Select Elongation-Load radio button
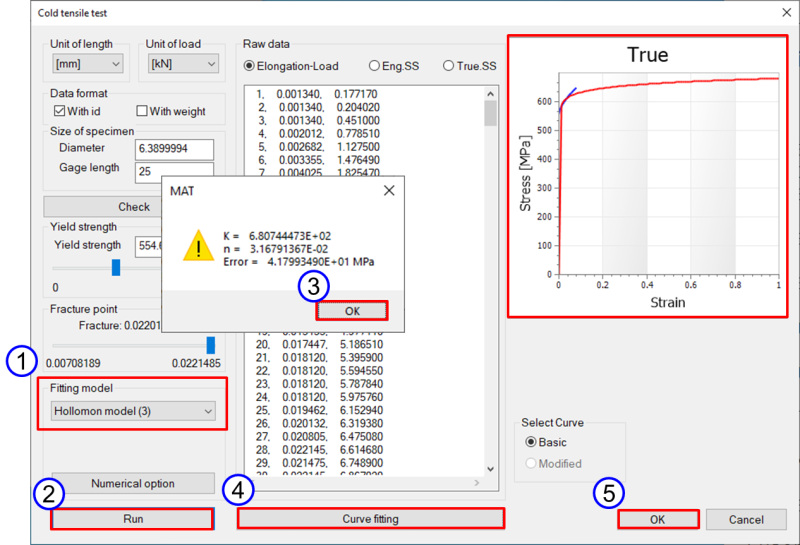 tap(250, 65)
